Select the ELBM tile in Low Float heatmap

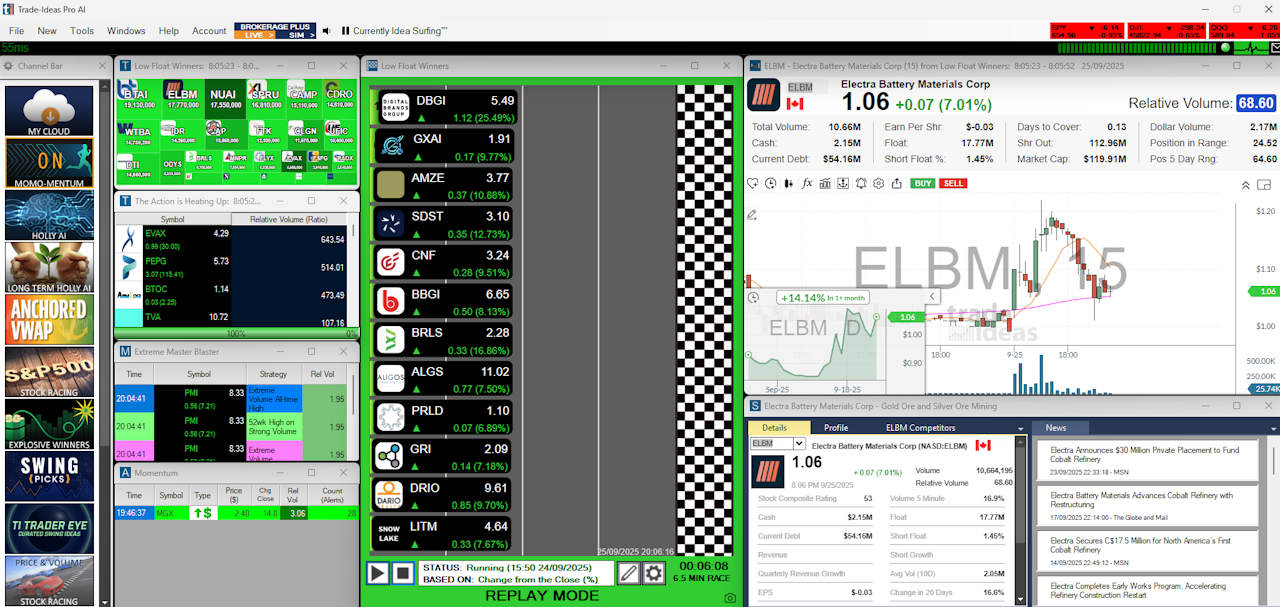coord(183,98)
